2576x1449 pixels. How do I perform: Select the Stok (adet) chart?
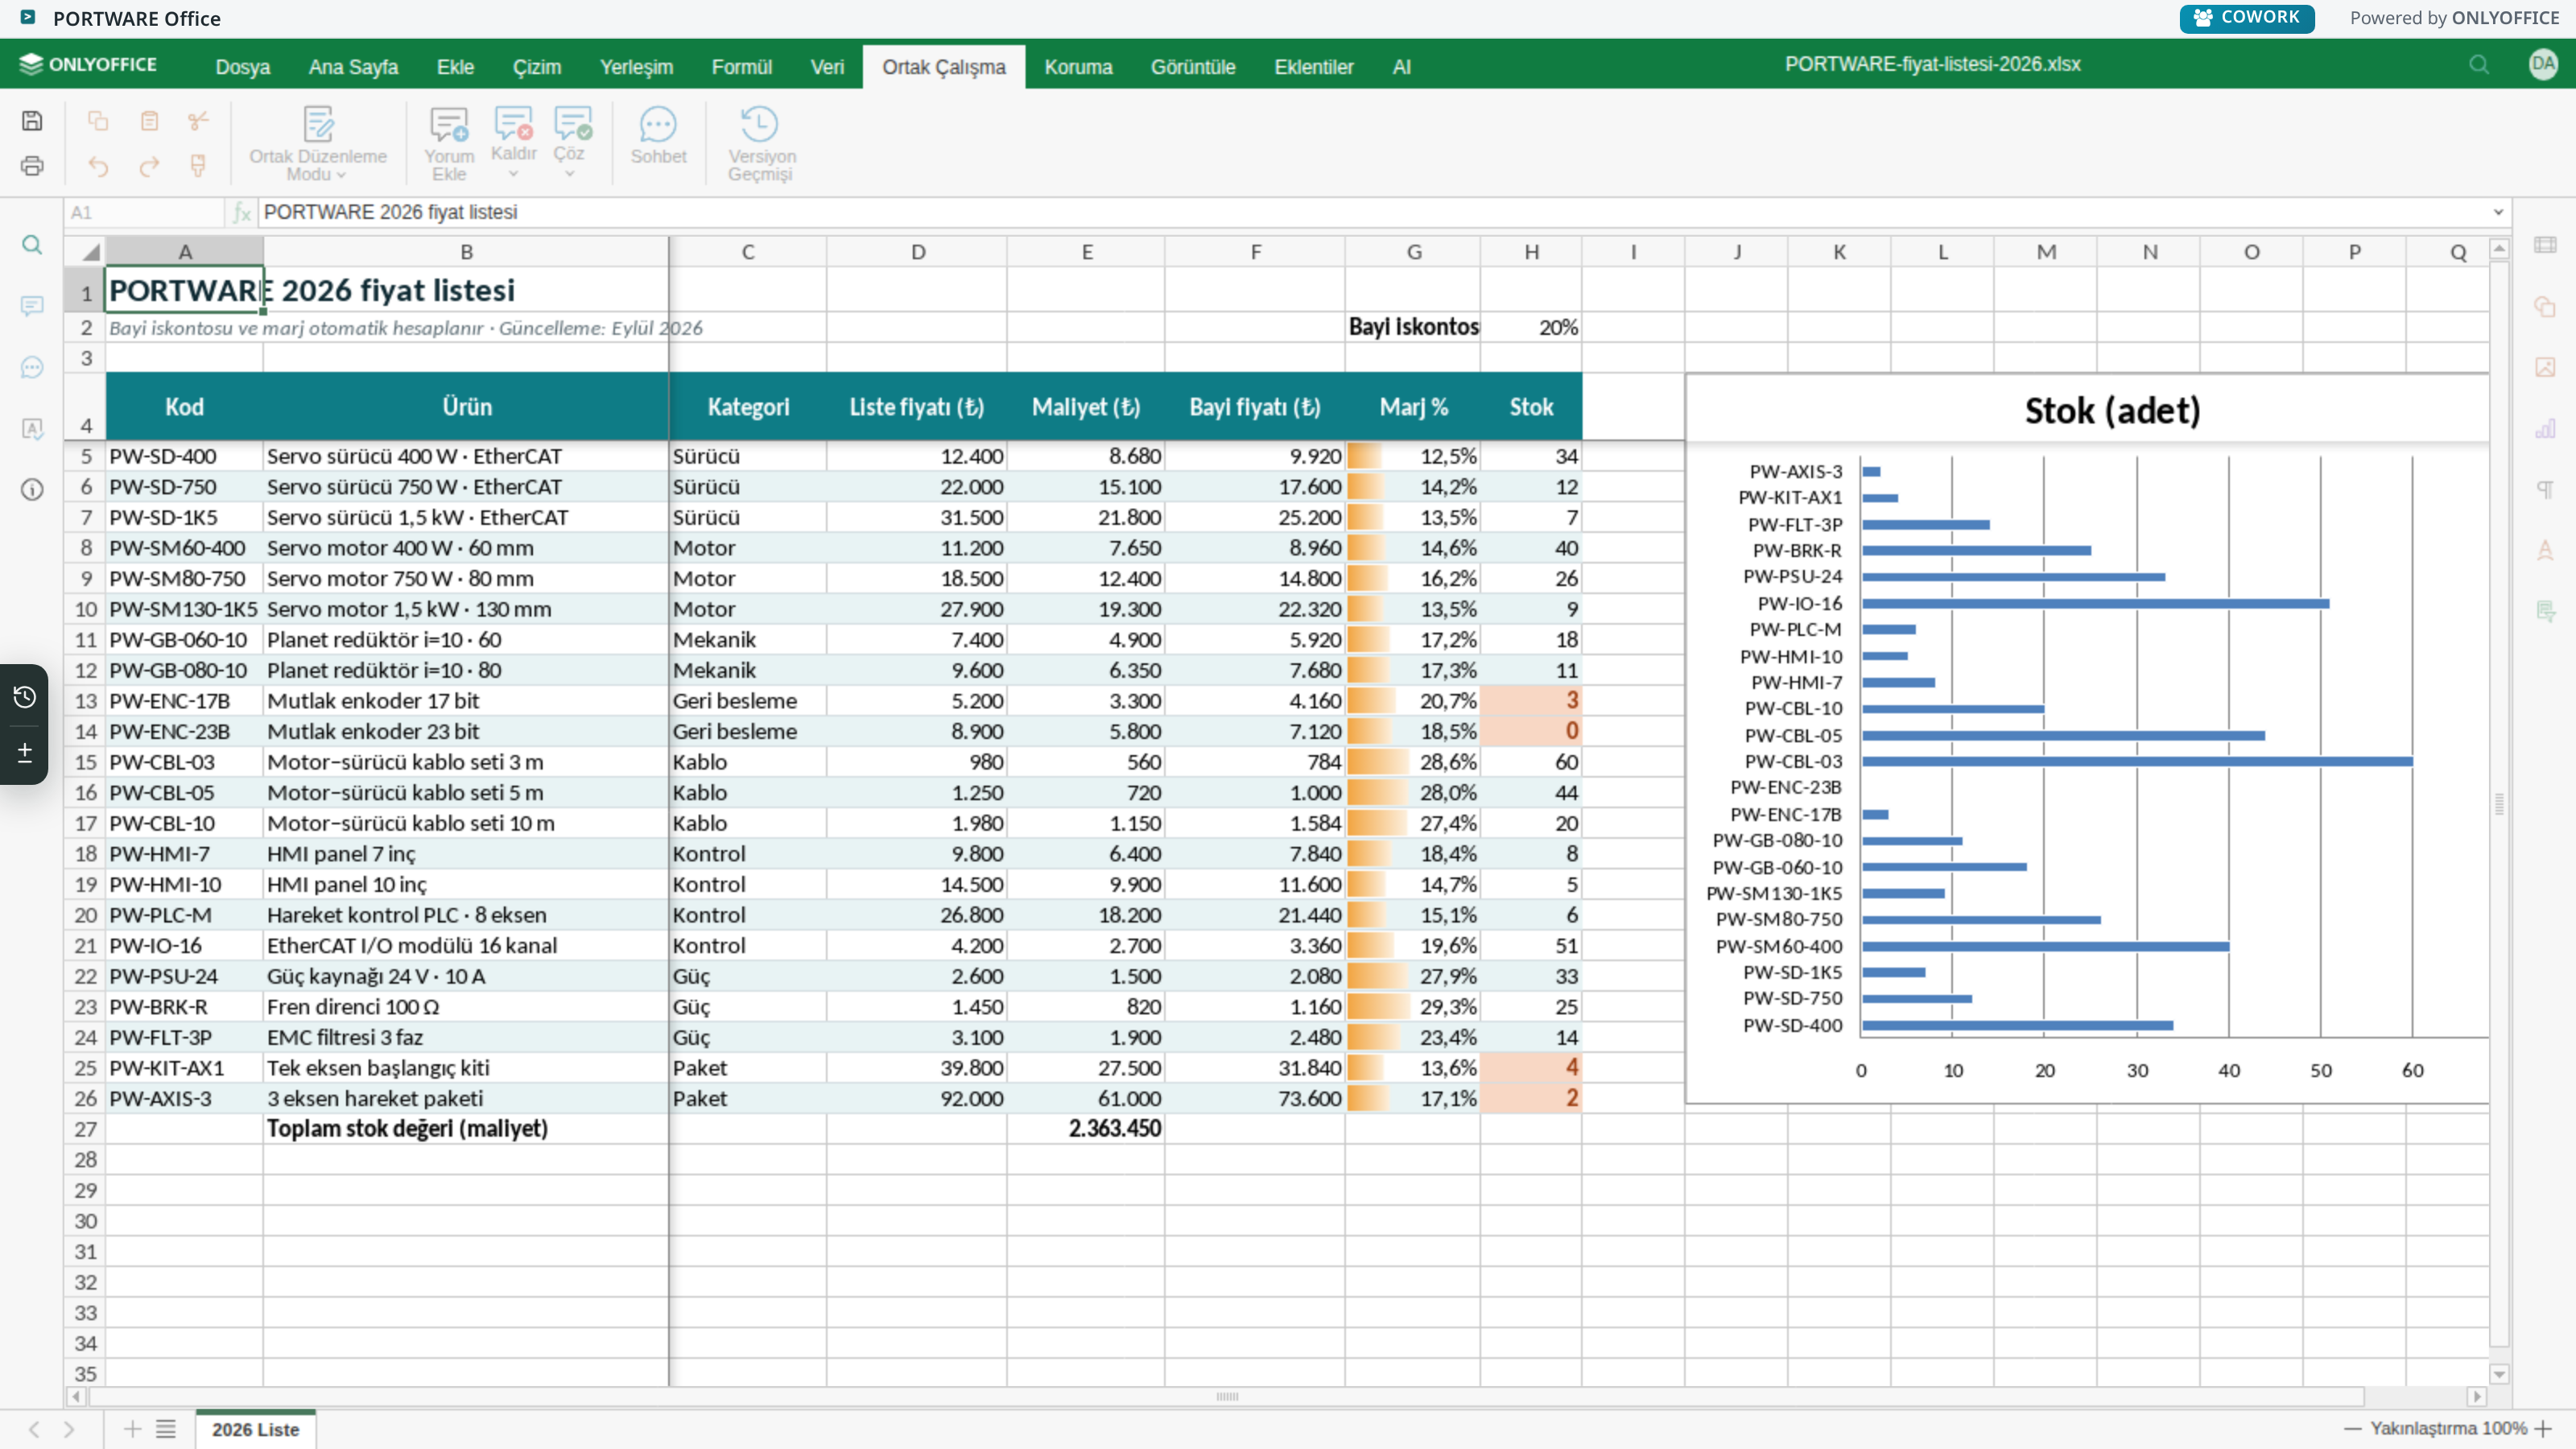point(2087,739)
